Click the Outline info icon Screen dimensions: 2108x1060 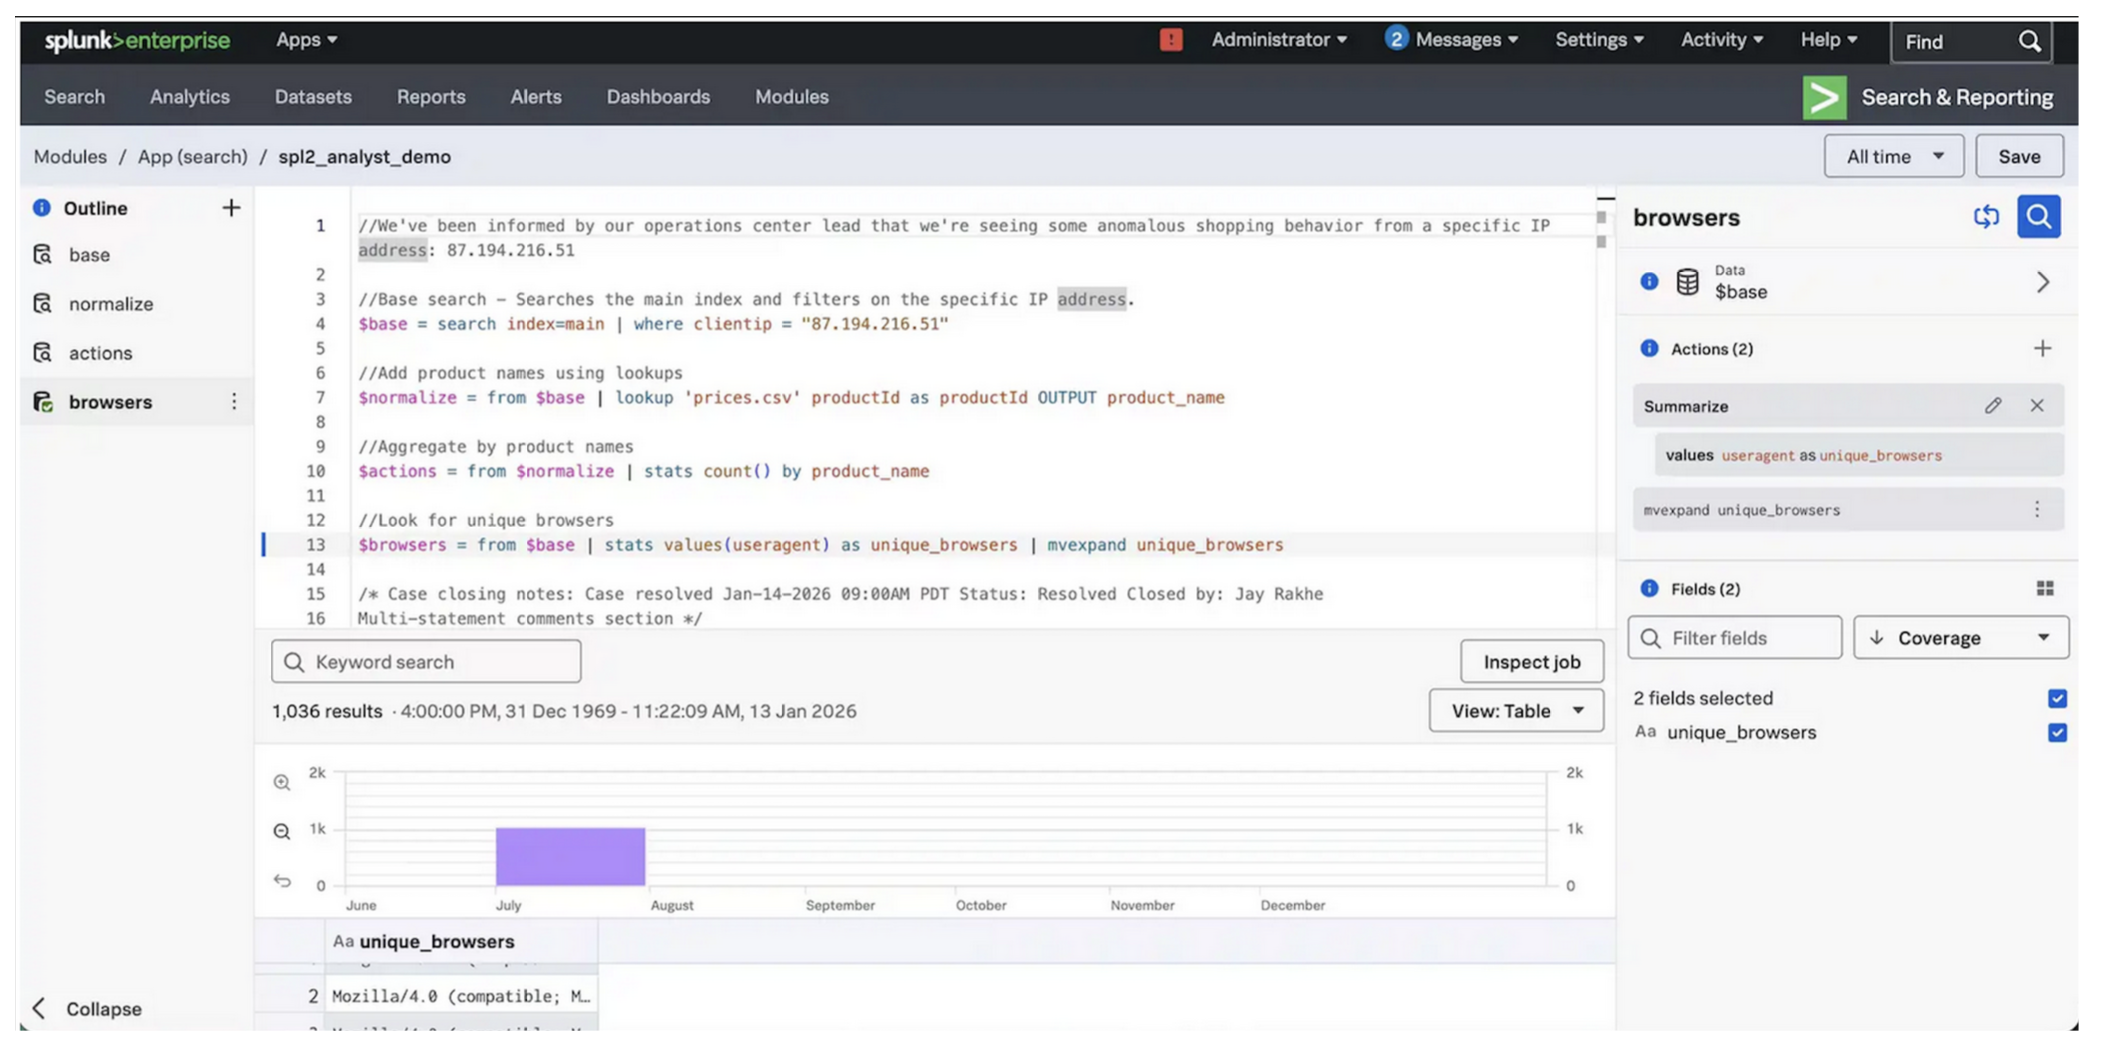point(42,208)
